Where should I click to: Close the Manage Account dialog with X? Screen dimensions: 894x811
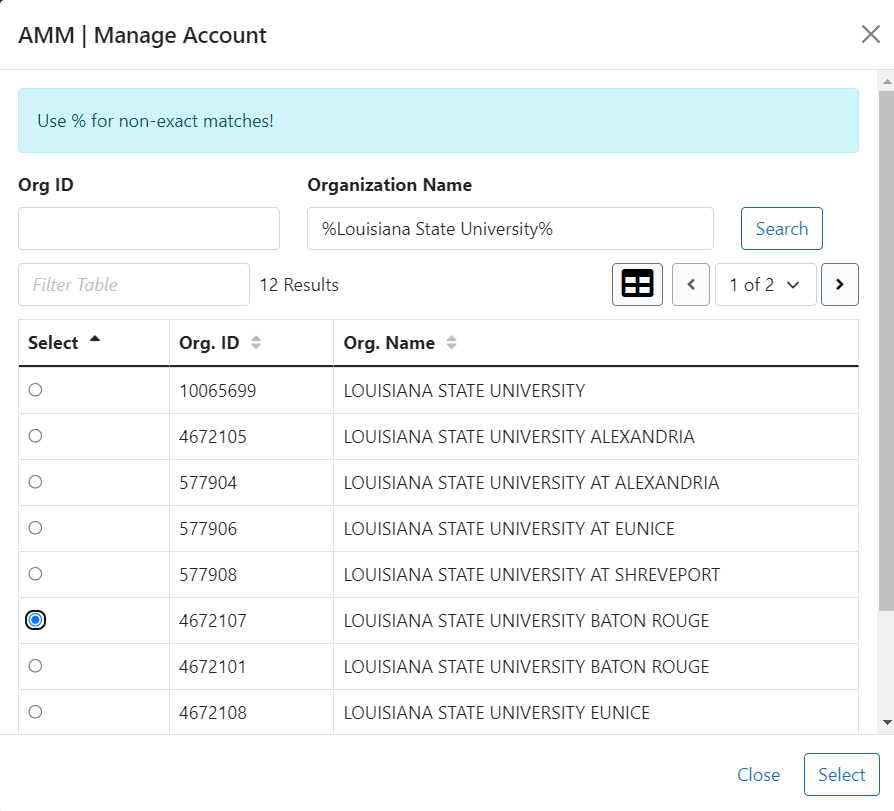[870, 35]
